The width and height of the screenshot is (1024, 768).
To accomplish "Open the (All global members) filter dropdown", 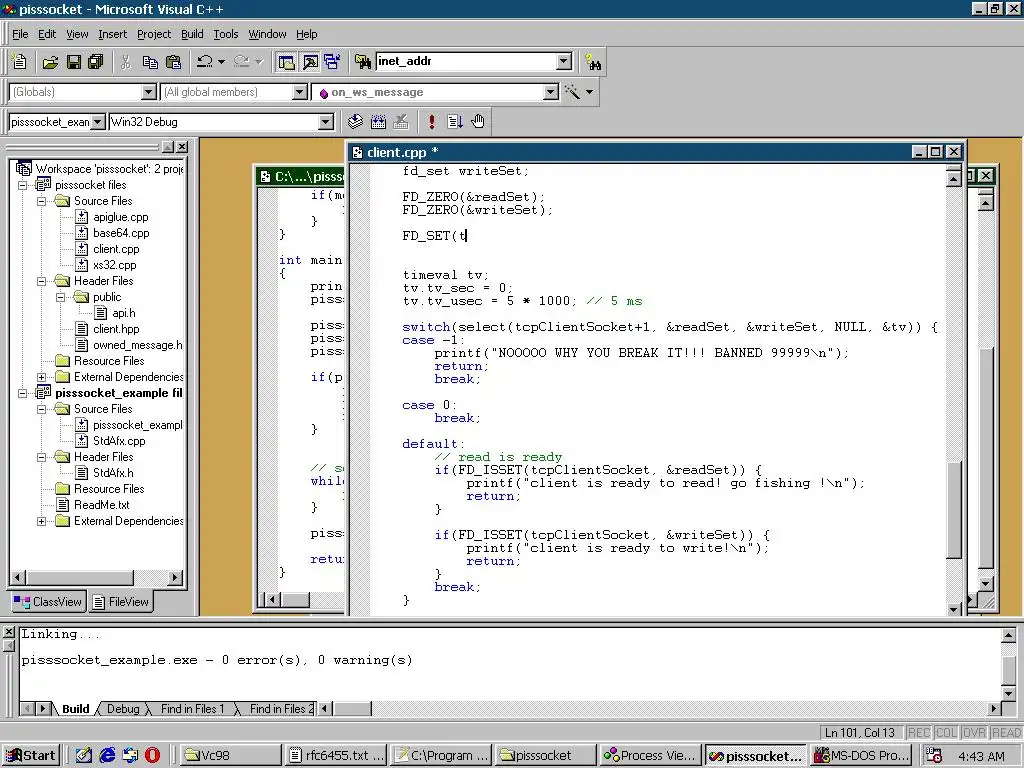I will coord(300,92).
